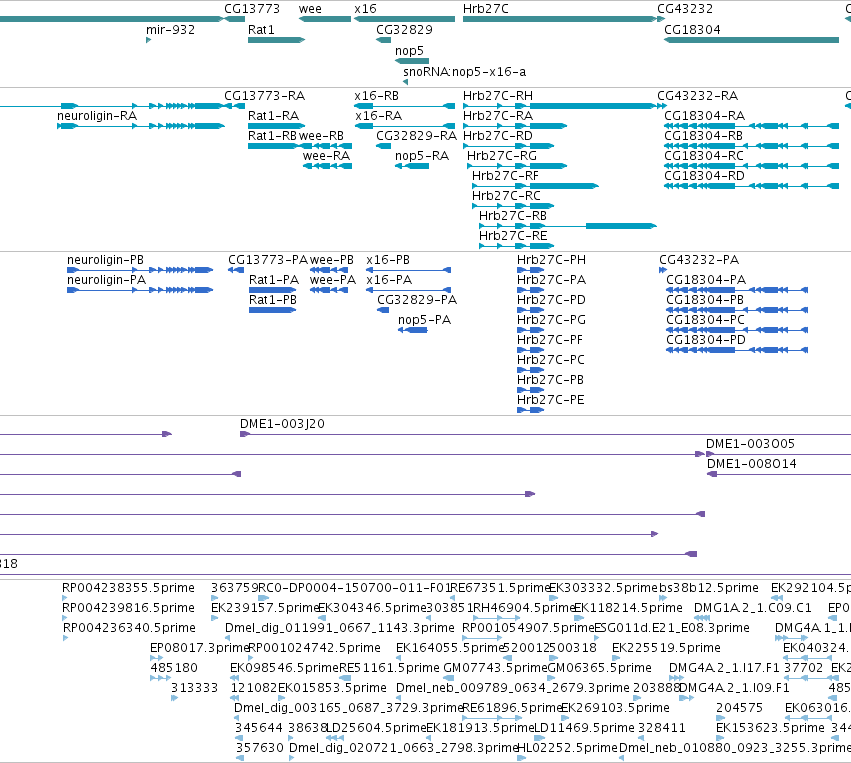The image size is (851, 763).
Task: Select transcript Hrb27C-RC
Action: [506, 196]
